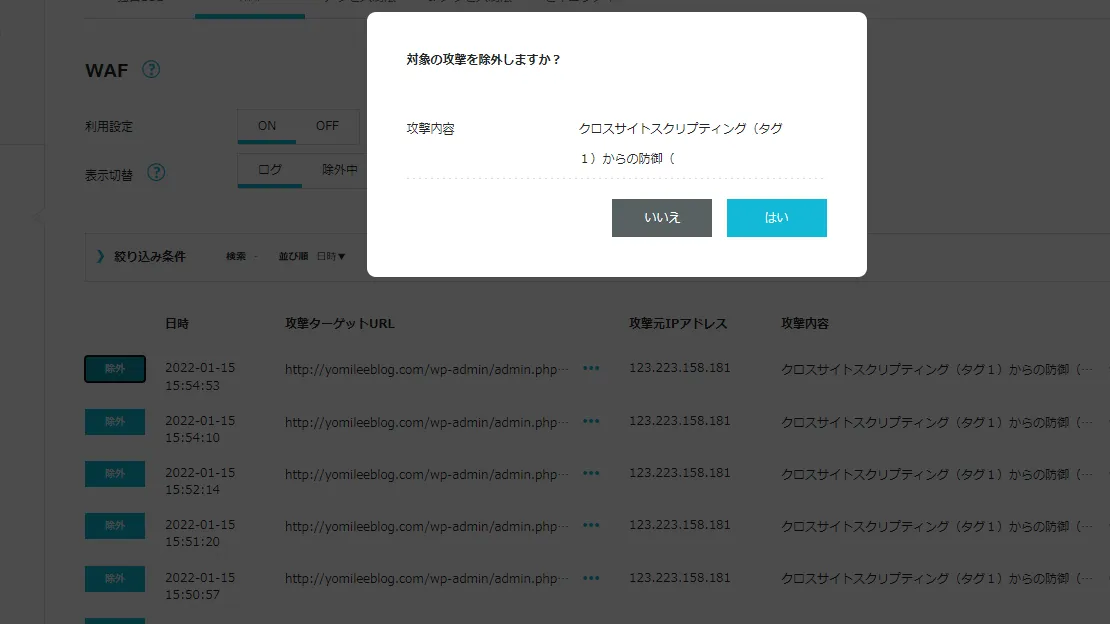Screen dimensions: 1110x624
Task: Open the help icon beside 表示切替
Action: click(156, 172)
